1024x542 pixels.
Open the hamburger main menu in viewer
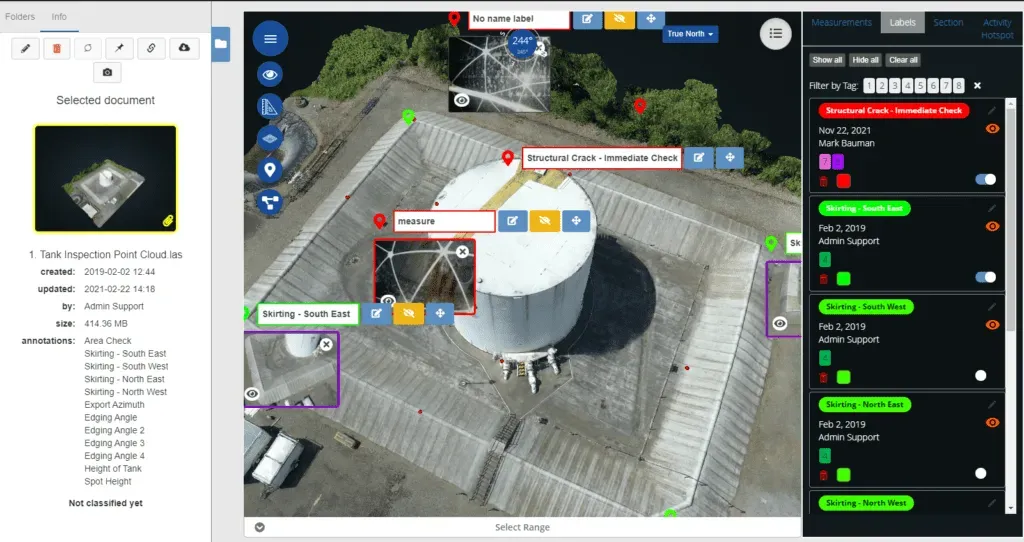tap(270, 39)
